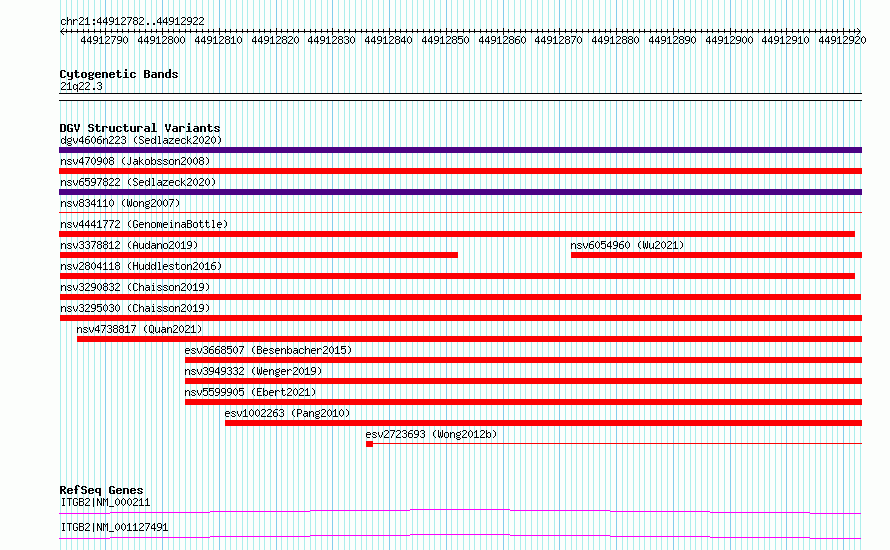Select ruler position 44912790
The image size is (890, 550).
(104, 40)
